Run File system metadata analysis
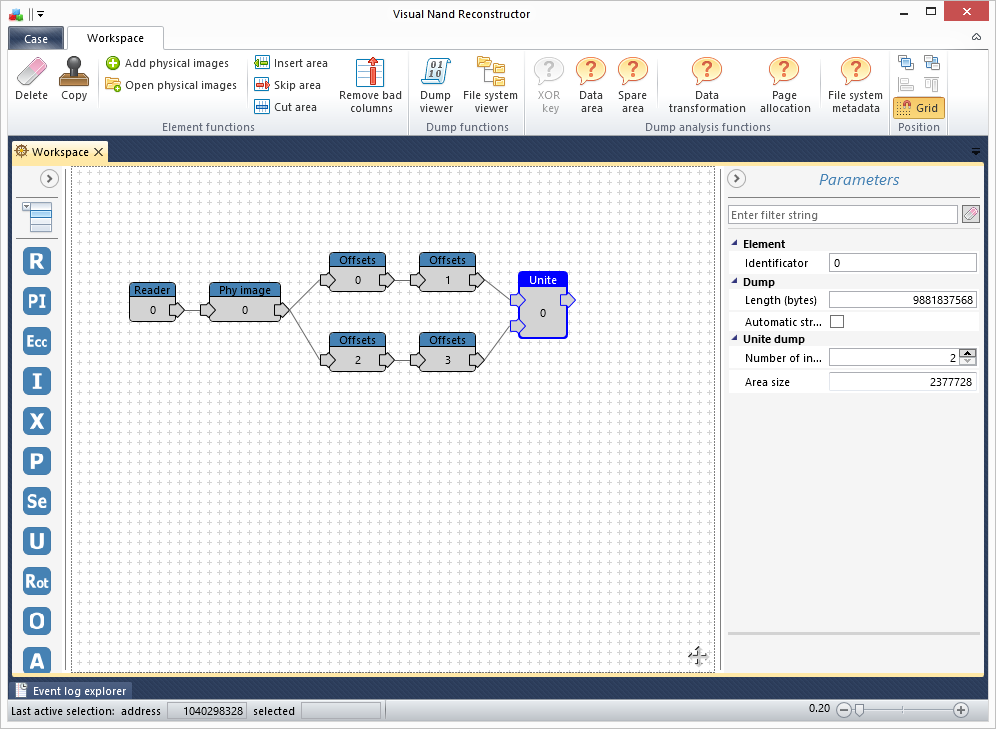Viewport: 996px width, 729px height. (x=855, y=85)
